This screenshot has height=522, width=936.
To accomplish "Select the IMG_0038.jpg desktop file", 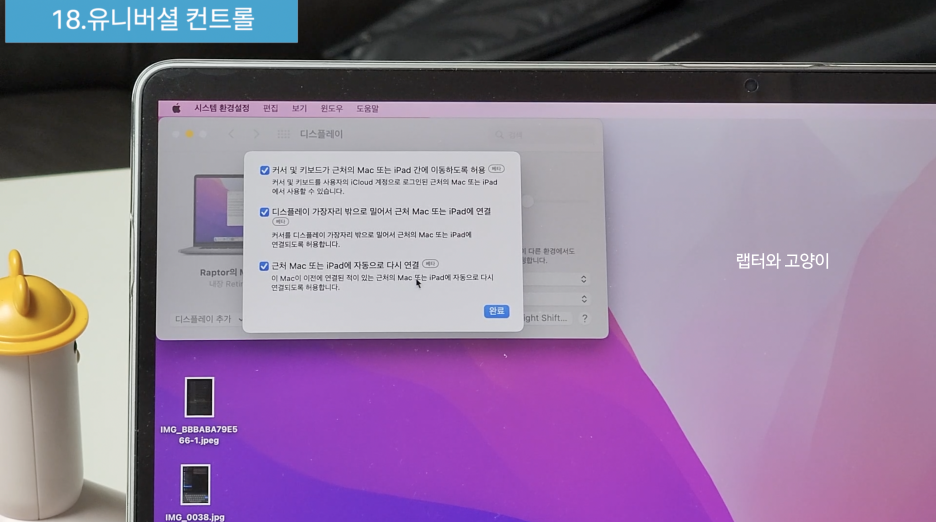I will tap(195, 493).
